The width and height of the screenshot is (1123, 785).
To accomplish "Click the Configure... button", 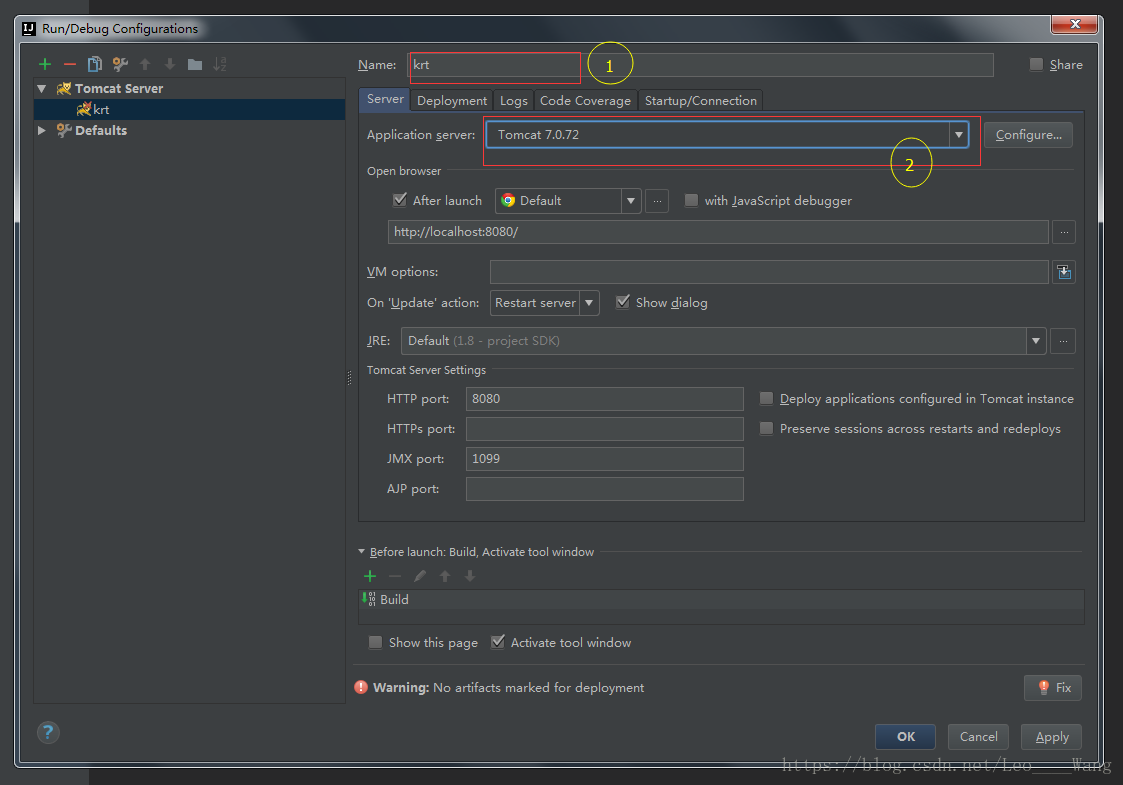I will point(1028,135).
